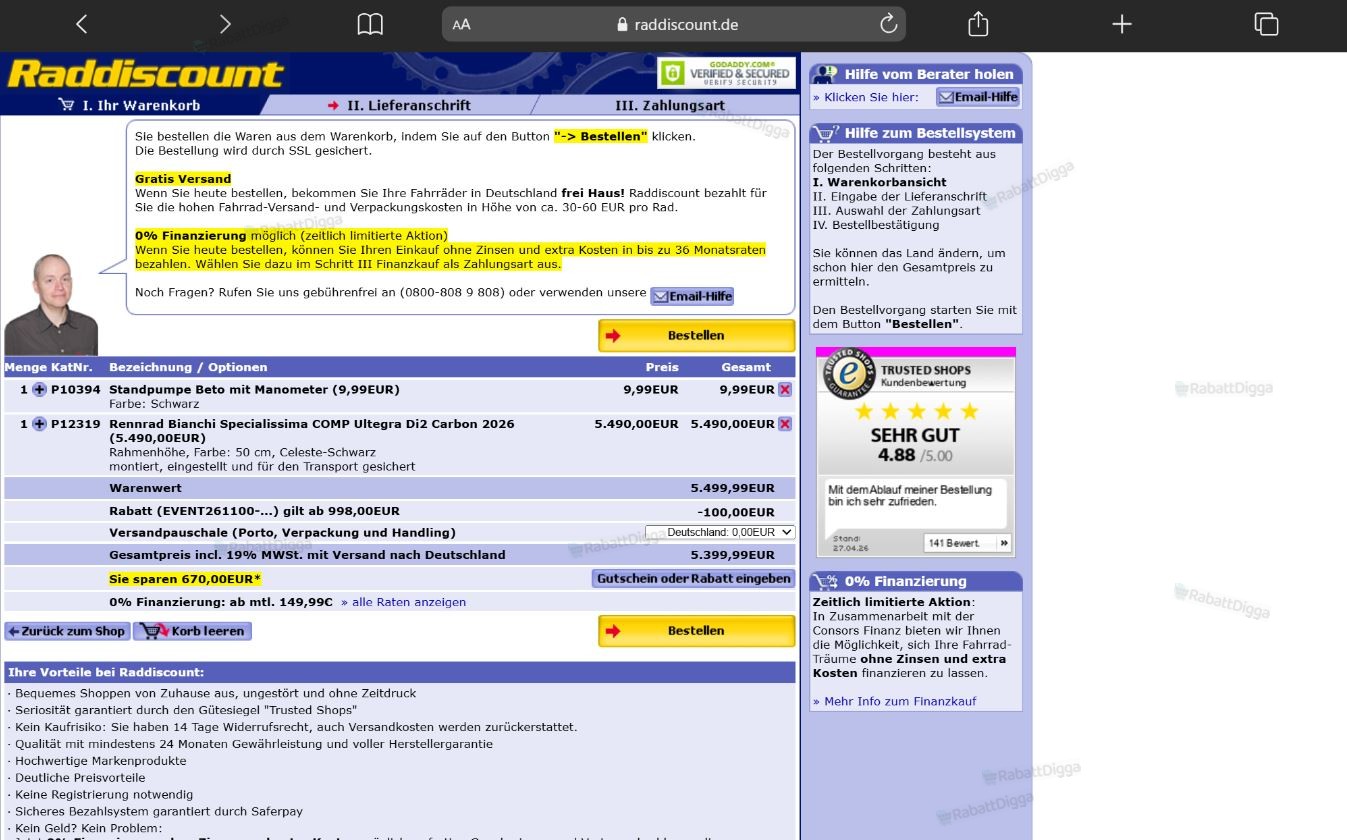The image size is (1347, 840).
Task: Remove Standpumpe Beto with red X
Action: [785, 390]
